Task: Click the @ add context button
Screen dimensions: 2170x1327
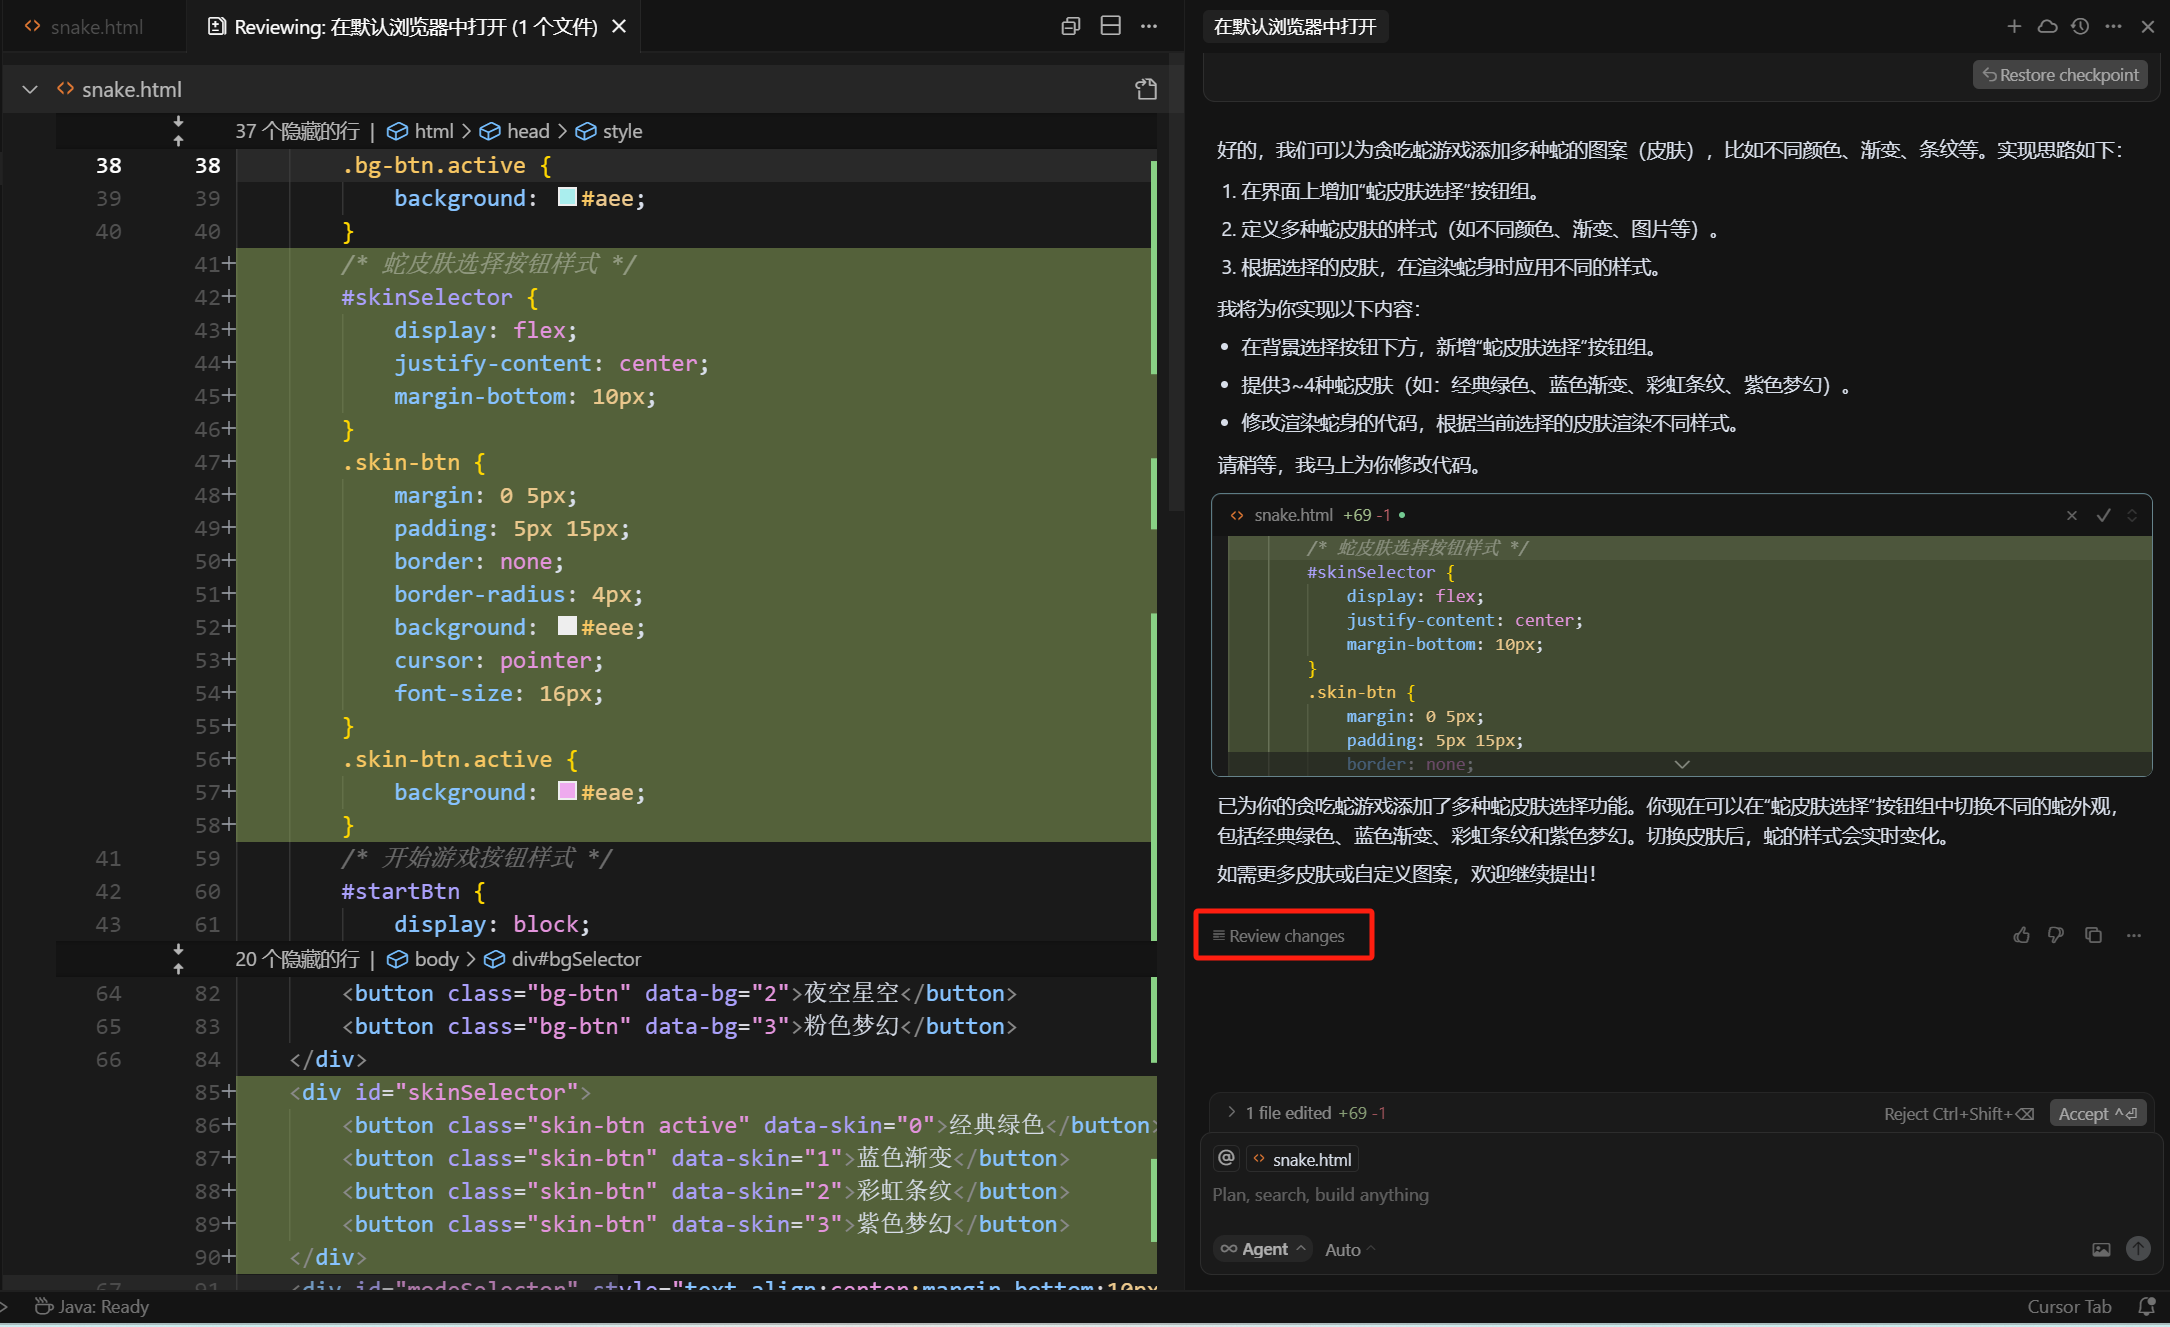Action: 1226,1158
